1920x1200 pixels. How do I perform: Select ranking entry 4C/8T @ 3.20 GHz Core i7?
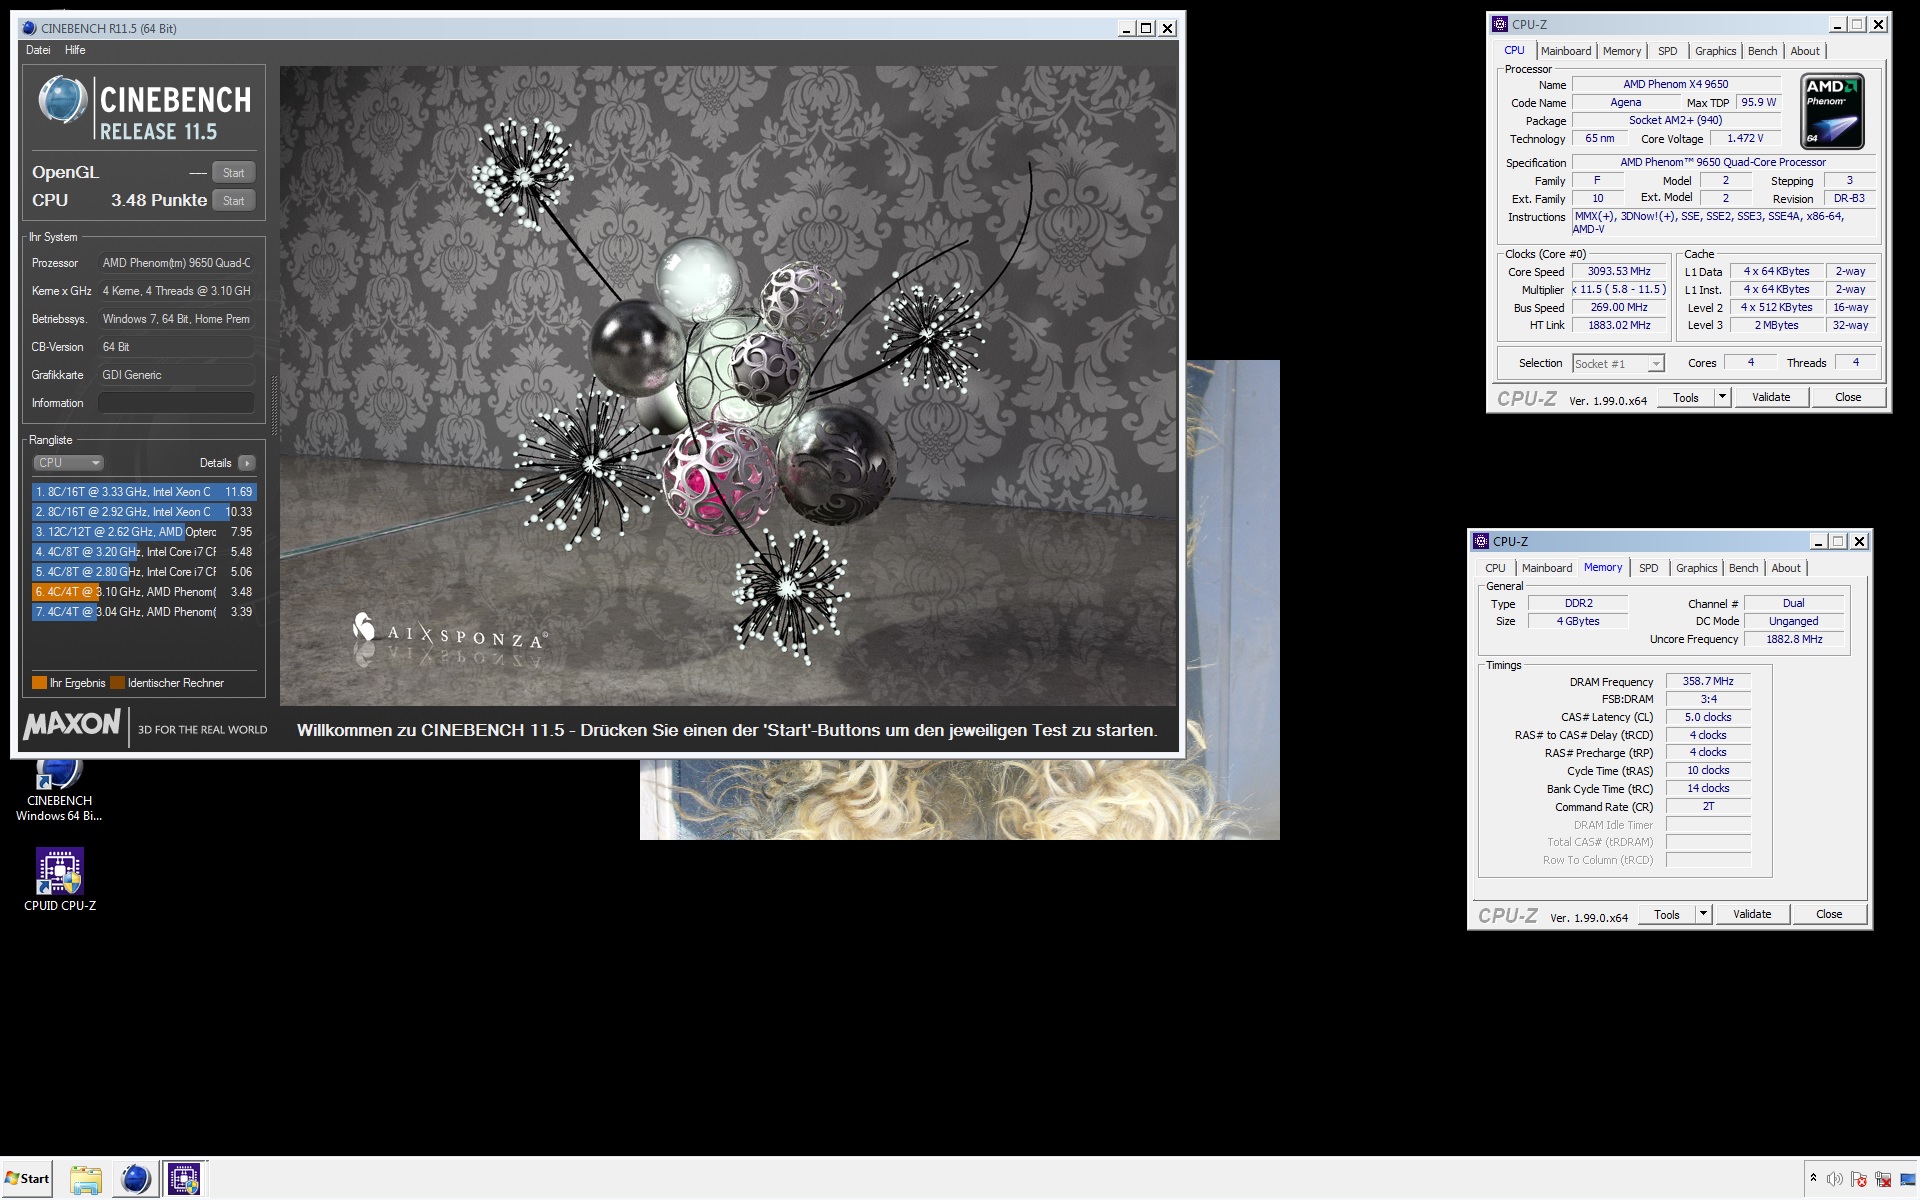coord(144,552)
